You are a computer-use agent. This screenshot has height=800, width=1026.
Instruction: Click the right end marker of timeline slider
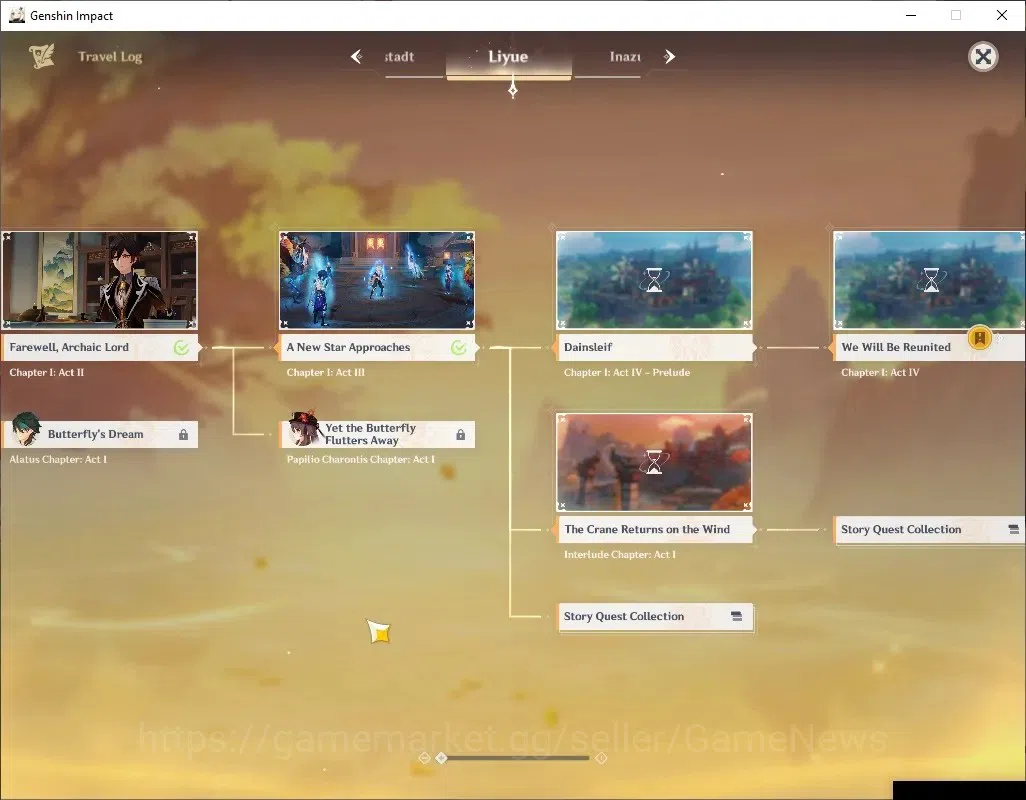(601, 757)
